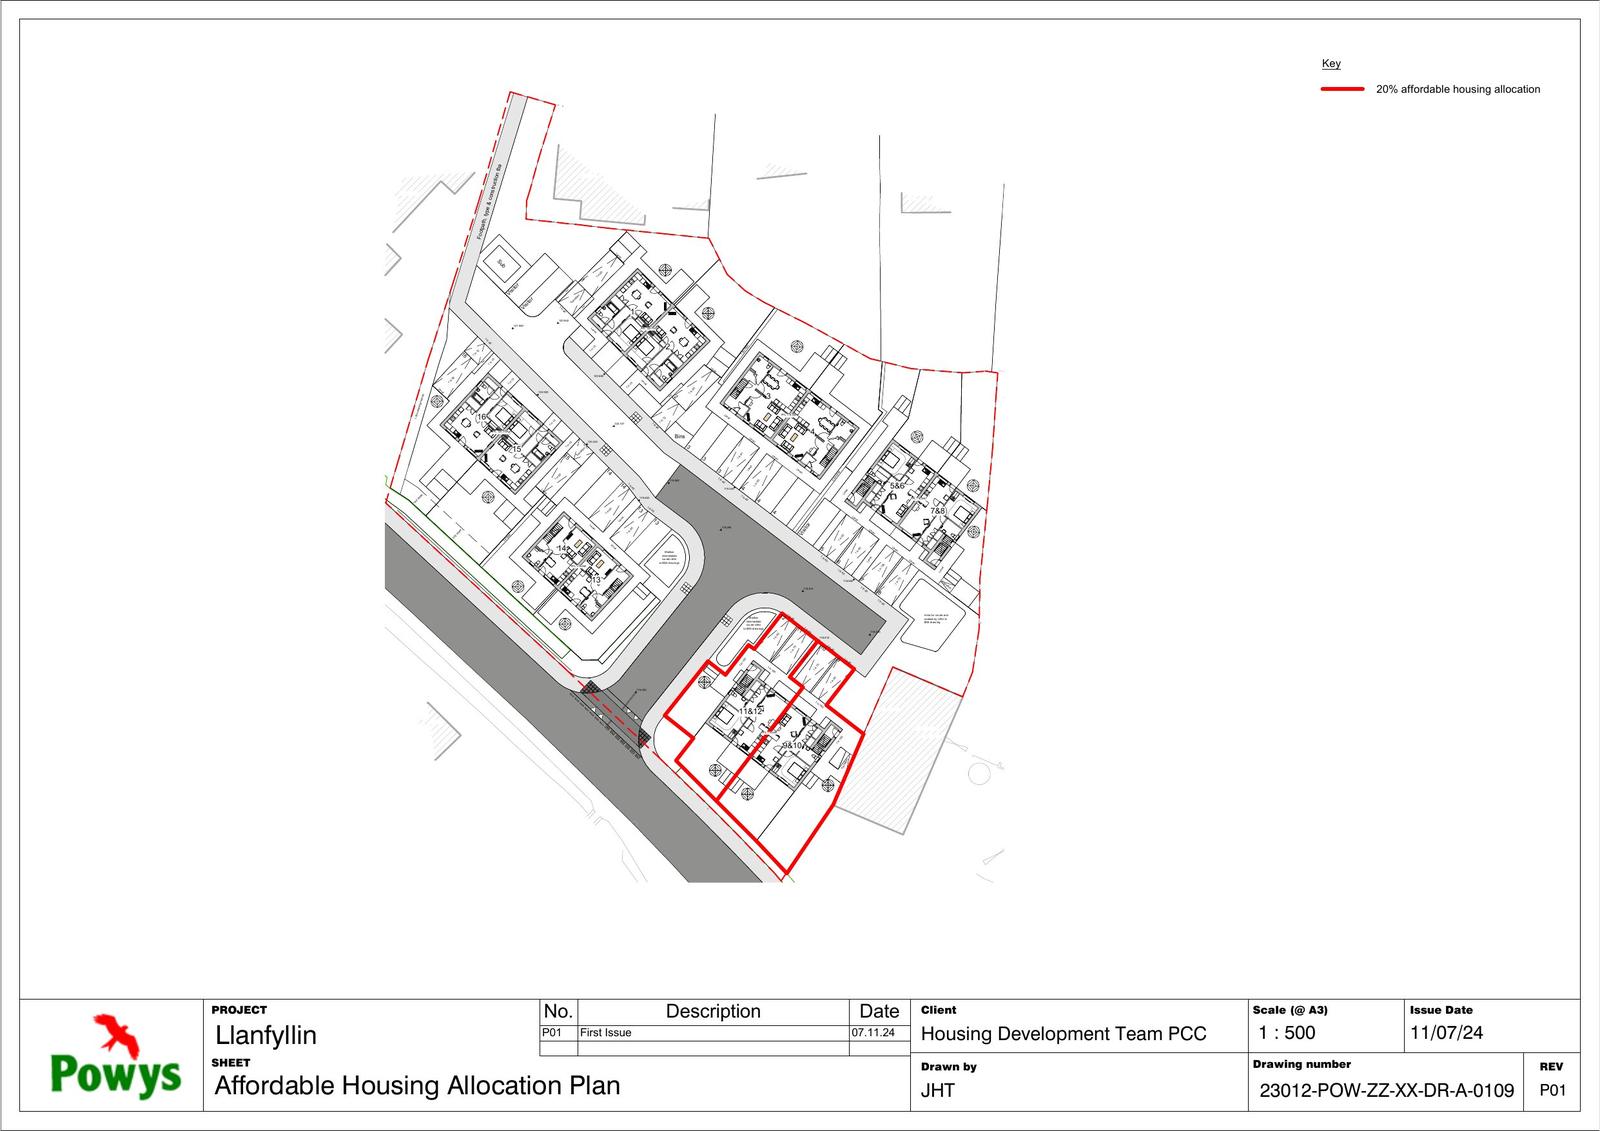1600x1131 pixels.
Task: Click the Sub station box
Action: coord(503,264)
